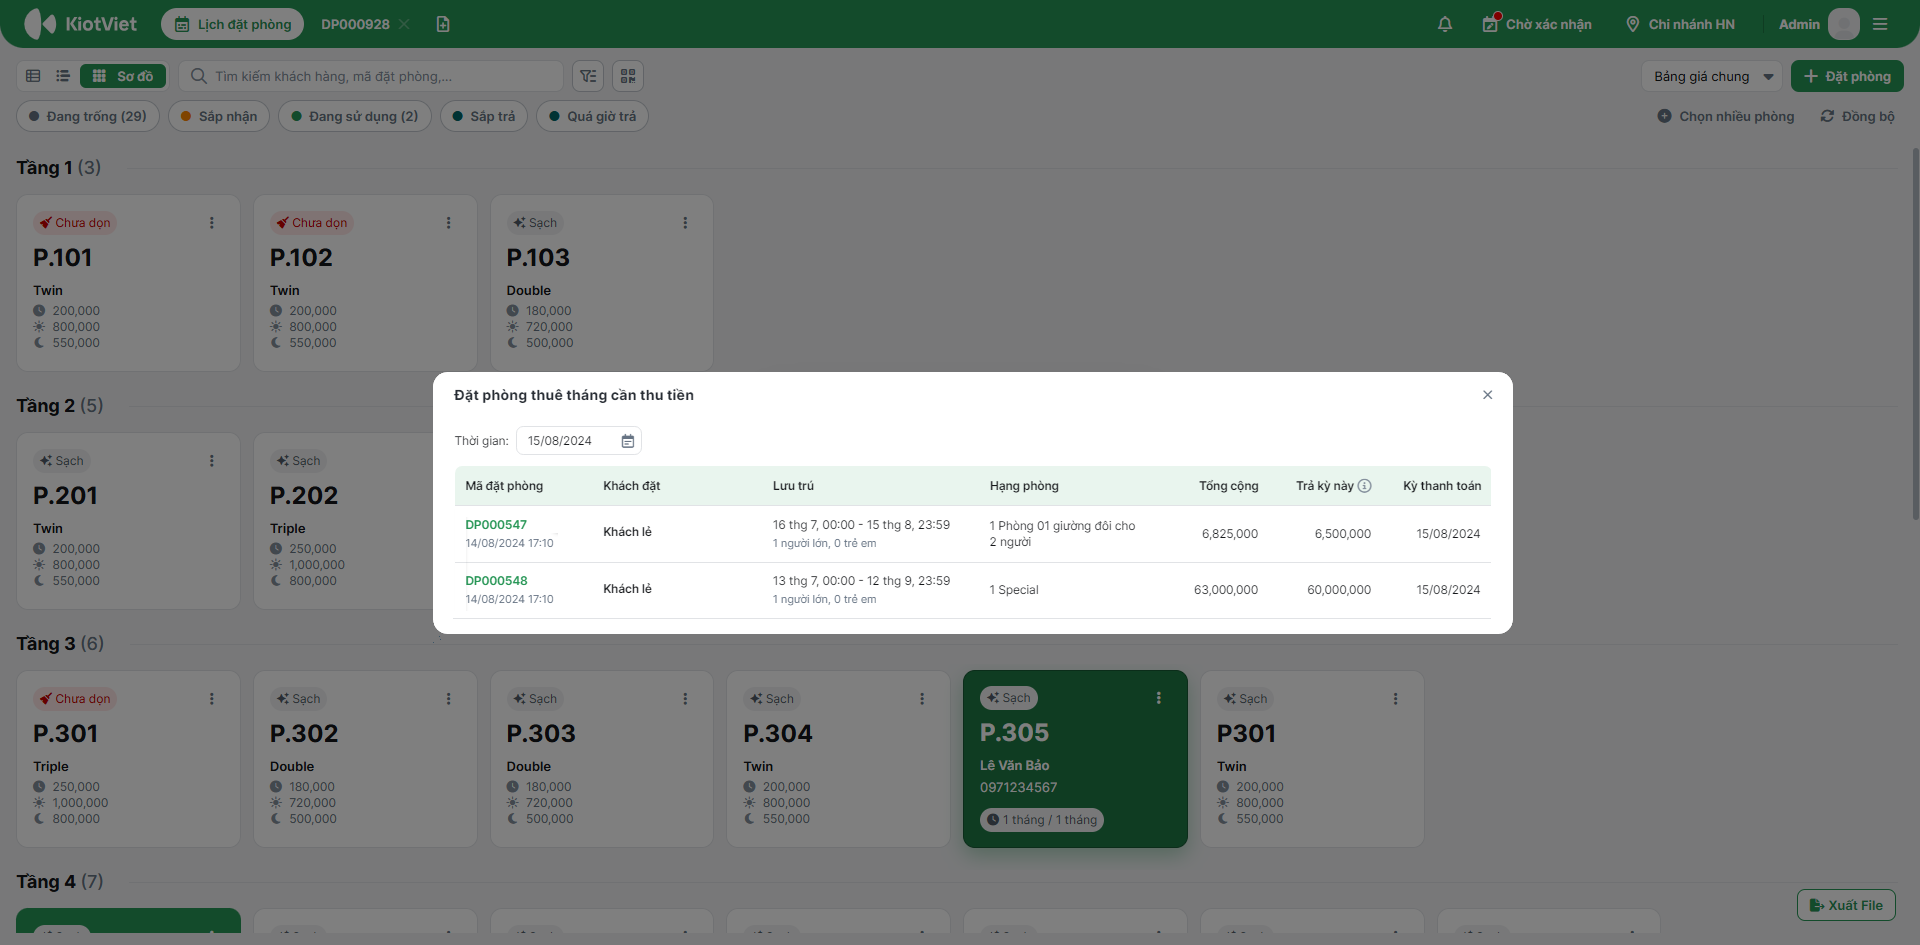1920x945 pixels.
Task: Click the Xuất File export button
Action: [x=1846, y=905]
